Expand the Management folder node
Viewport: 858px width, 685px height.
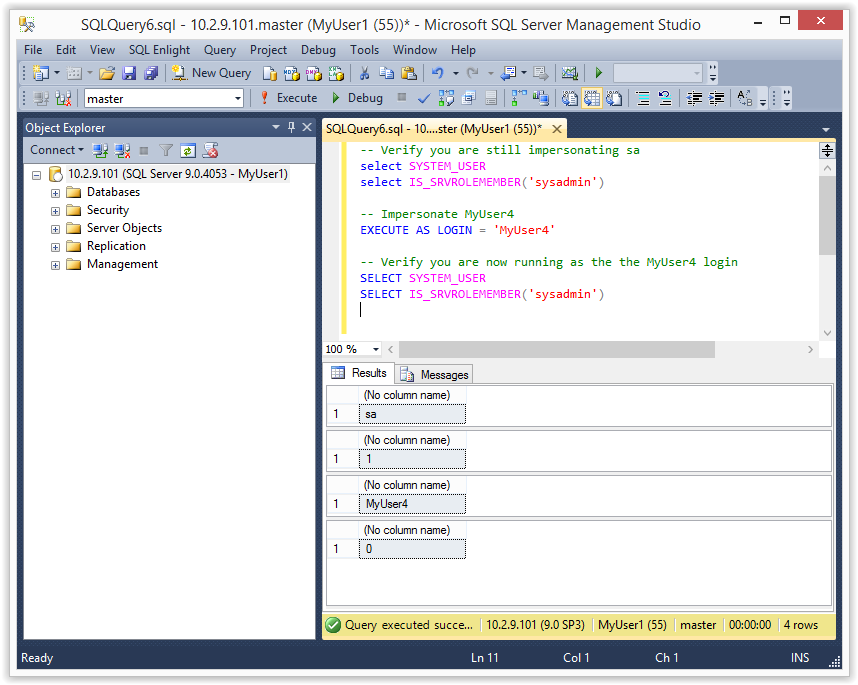coord(55,265)
